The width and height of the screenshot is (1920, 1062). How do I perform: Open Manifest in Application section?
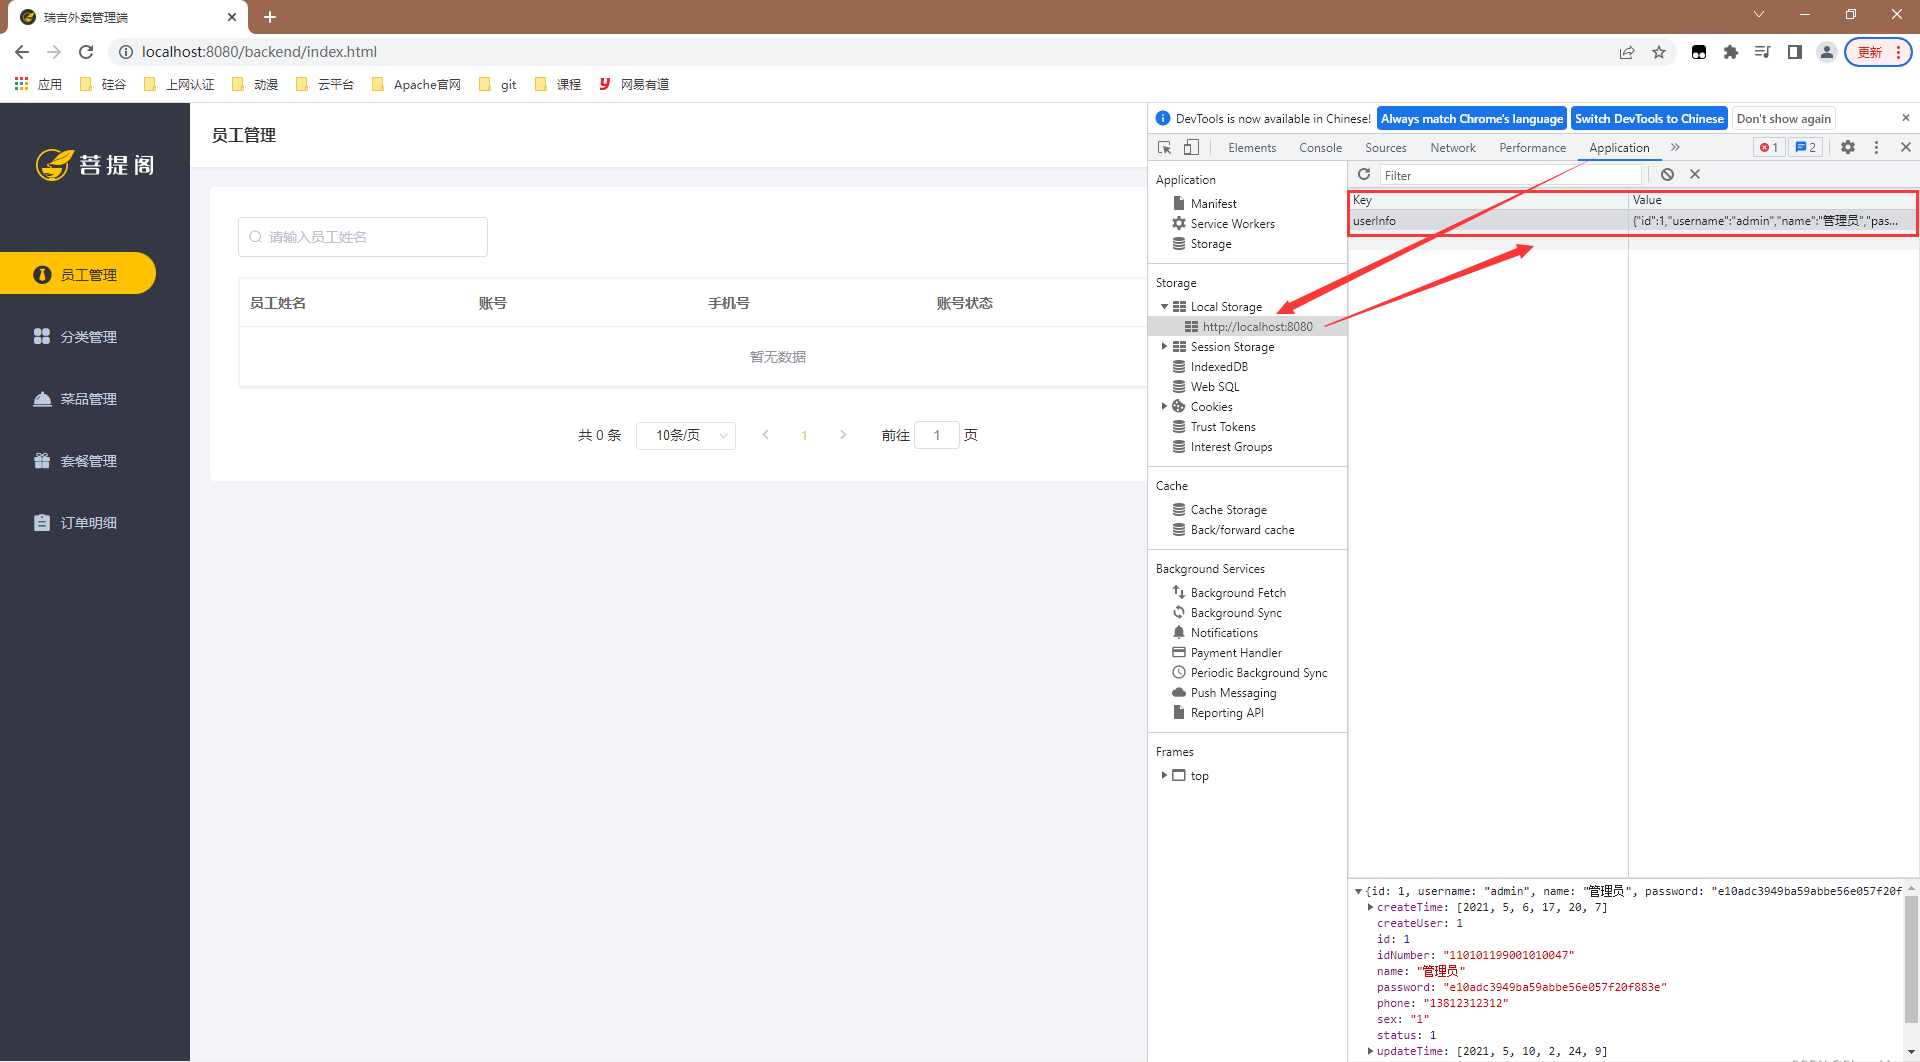point(1213,204)
